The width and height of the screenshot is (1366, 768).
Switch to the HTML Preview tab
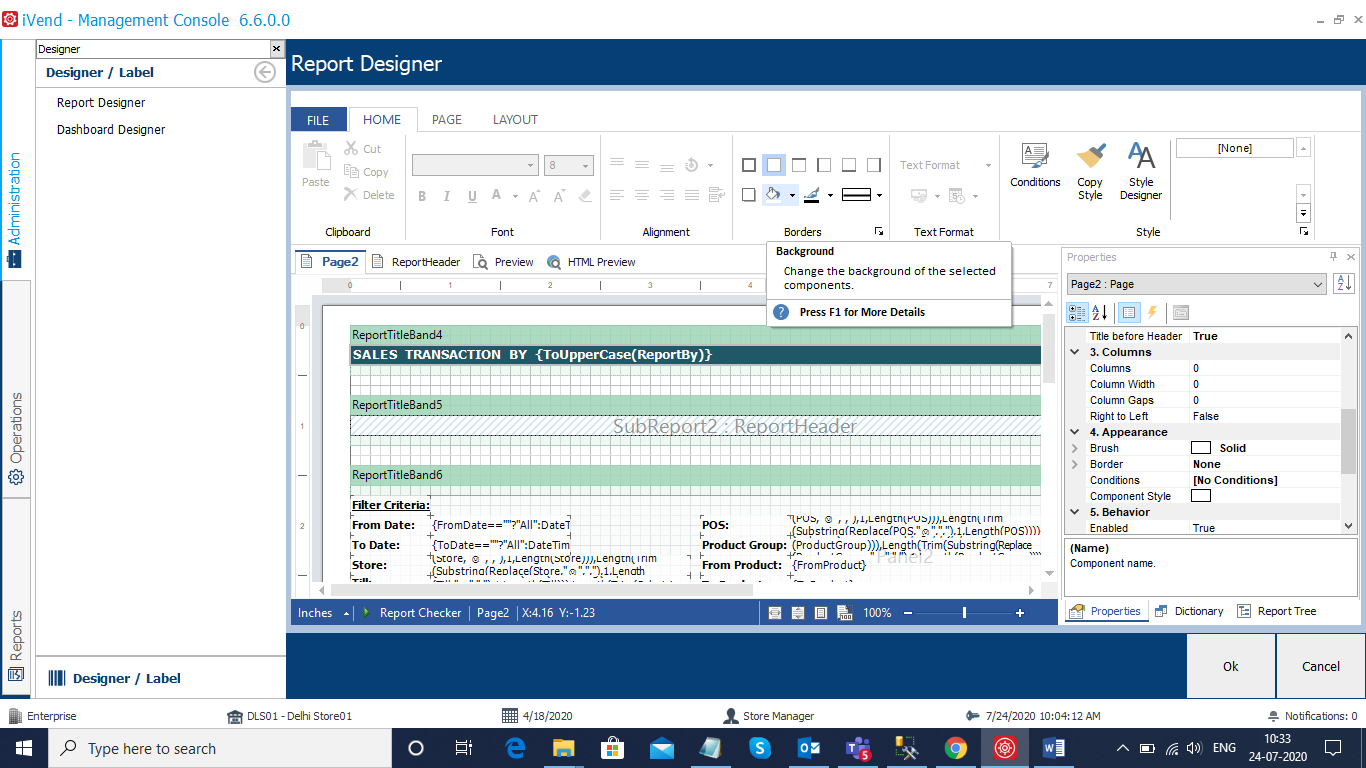[x=591, y=262]
